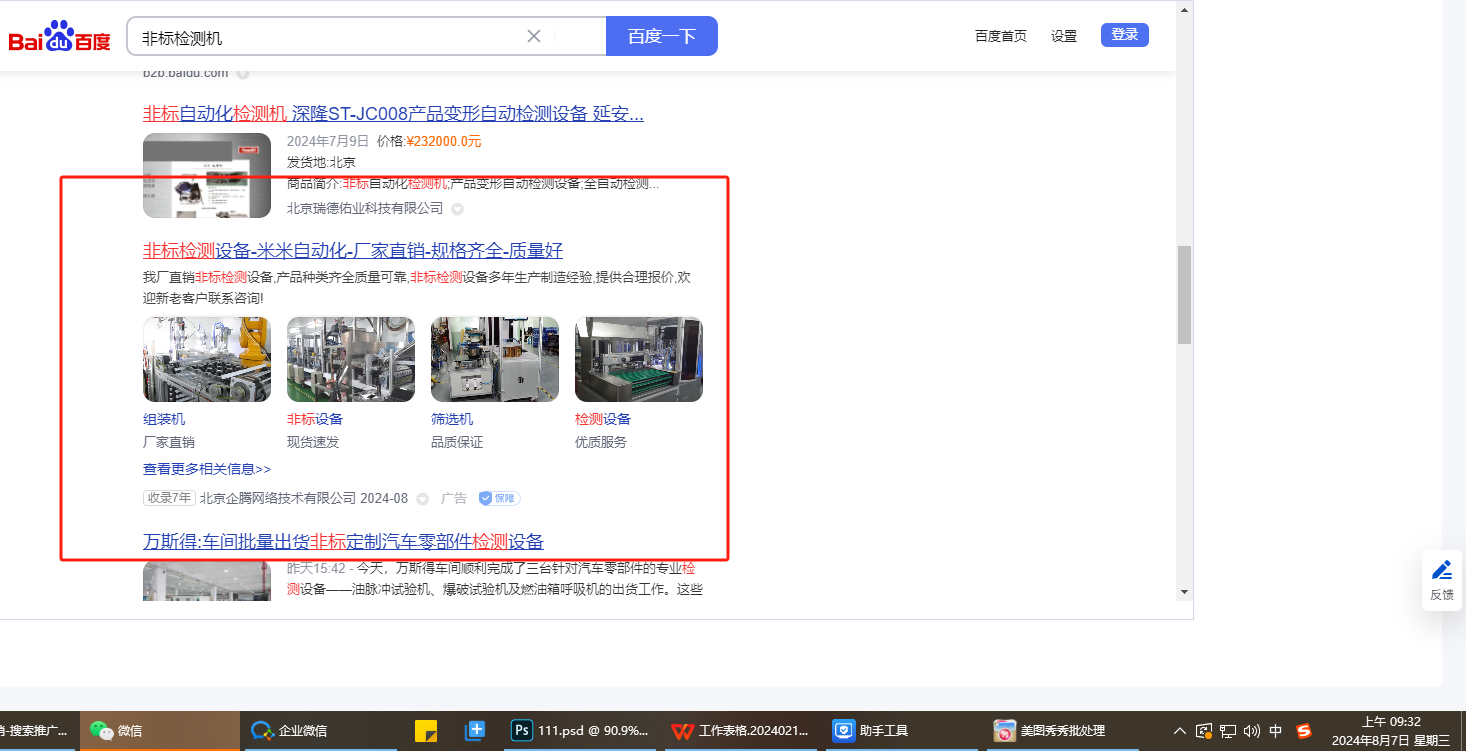Open the network tray icon
The width and height of the screenshot is (1466, 751).
(1228, 731)
